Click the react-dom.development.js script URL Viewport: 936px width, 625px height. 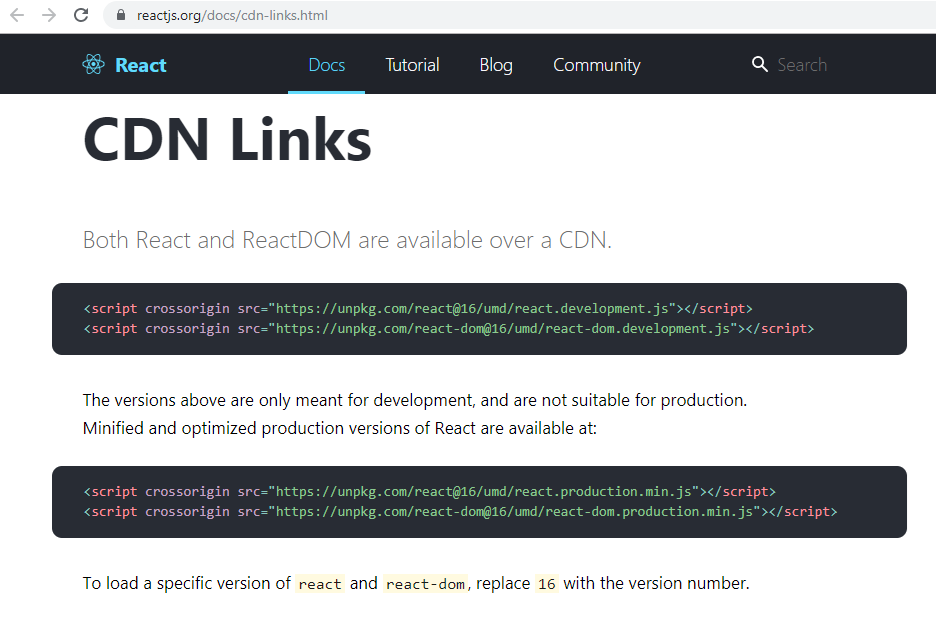point(505,328)
